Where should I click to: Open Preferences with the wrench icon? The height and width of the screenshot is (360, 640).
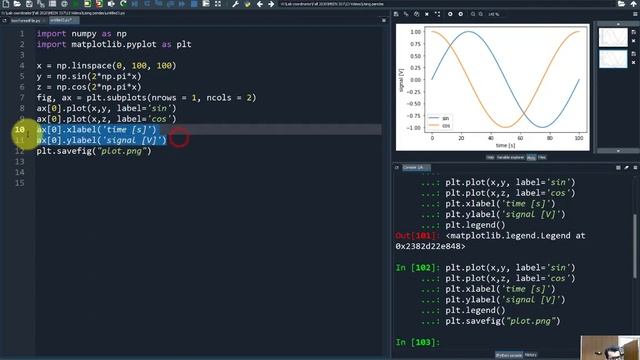coord(236,4)
